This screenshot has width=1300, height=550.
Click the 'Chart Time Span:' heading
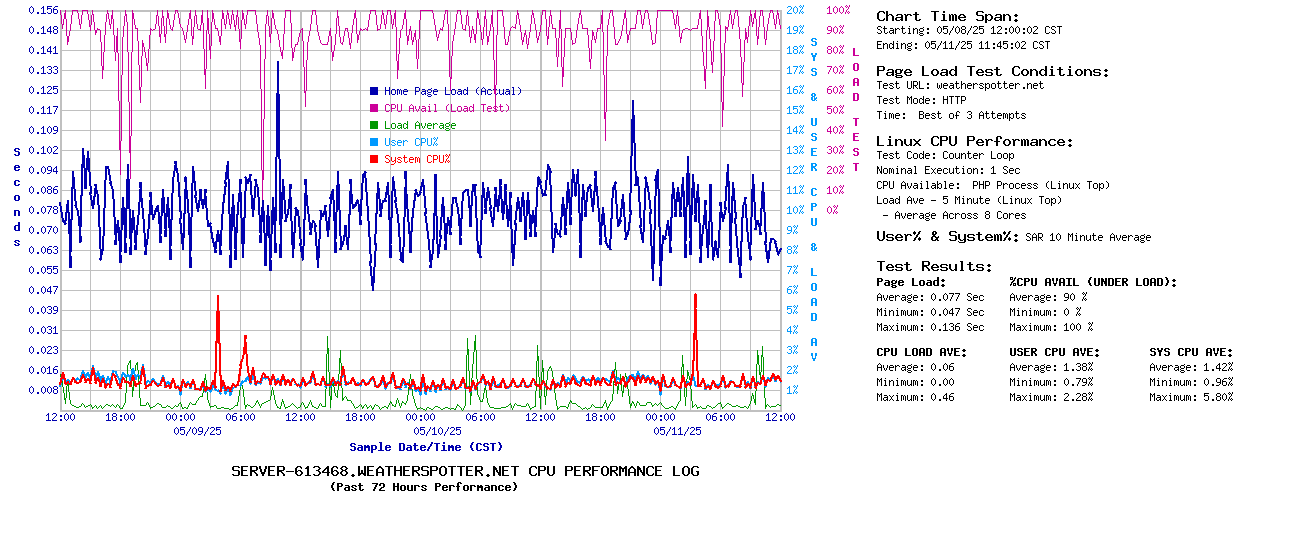pos(947,16)
